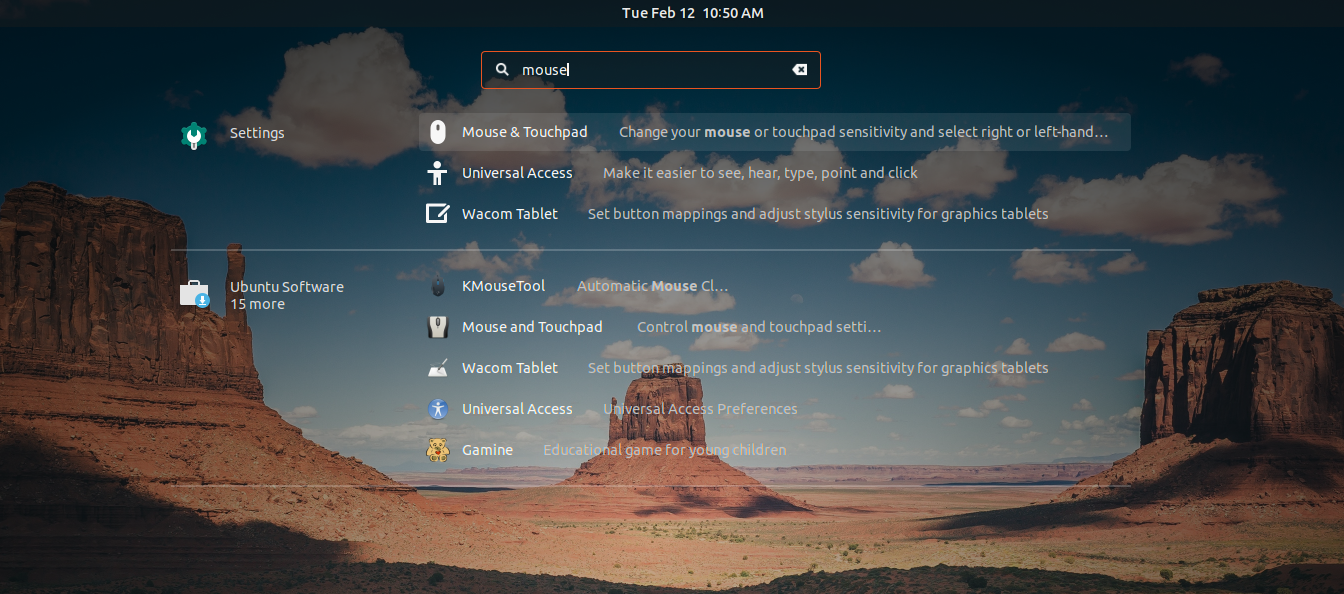Show the '15 more' software results

click(257, 304)
